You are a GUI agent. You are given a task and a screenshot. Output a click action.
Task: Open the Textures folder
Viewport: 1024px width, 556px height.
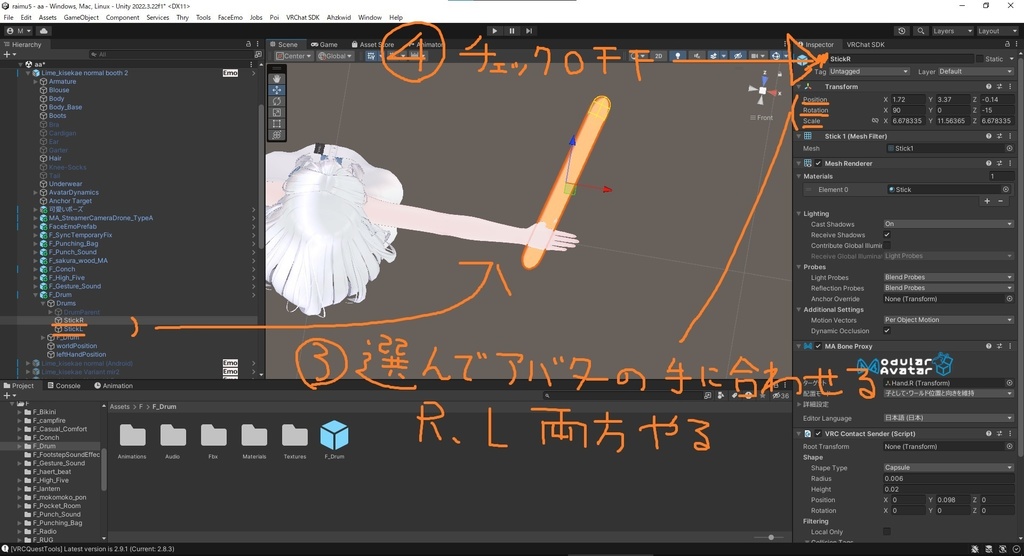(x=295, y=440)
